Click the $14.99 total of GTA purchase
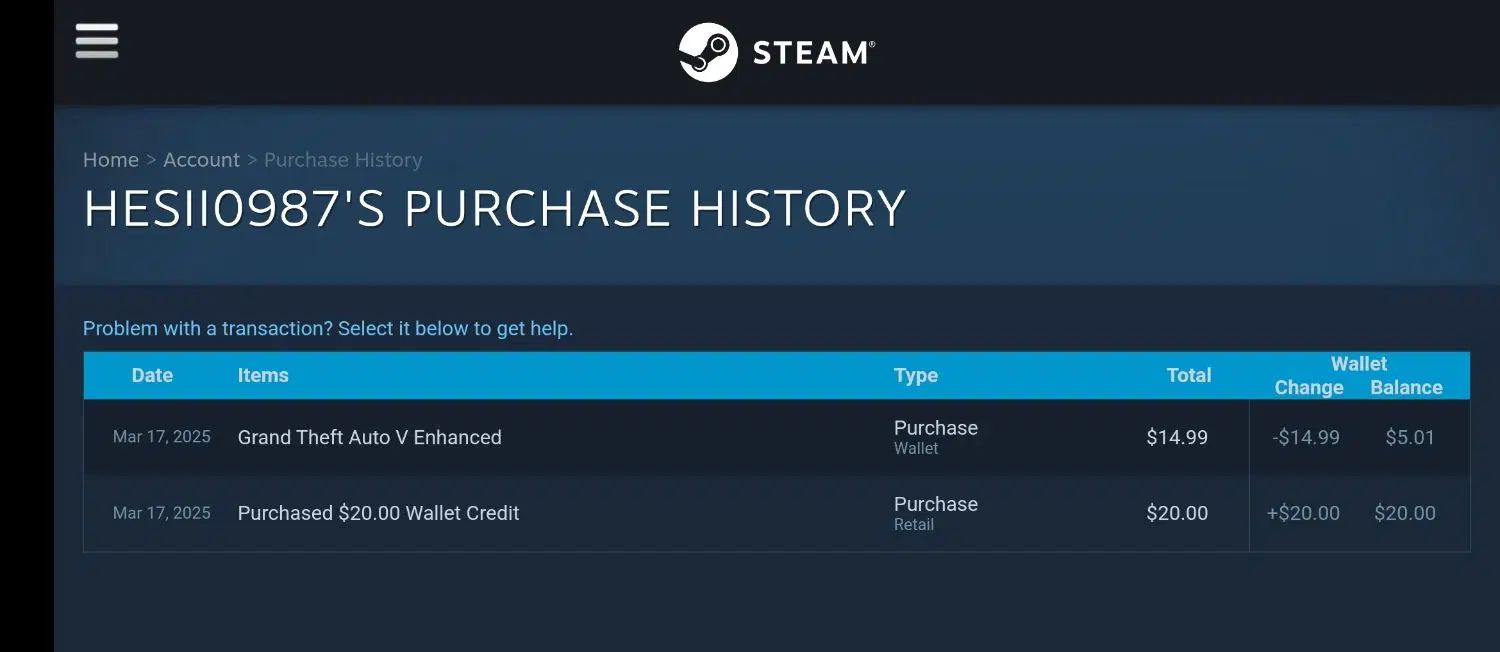Screen dimensions: 1500x652 [1177, 437]
